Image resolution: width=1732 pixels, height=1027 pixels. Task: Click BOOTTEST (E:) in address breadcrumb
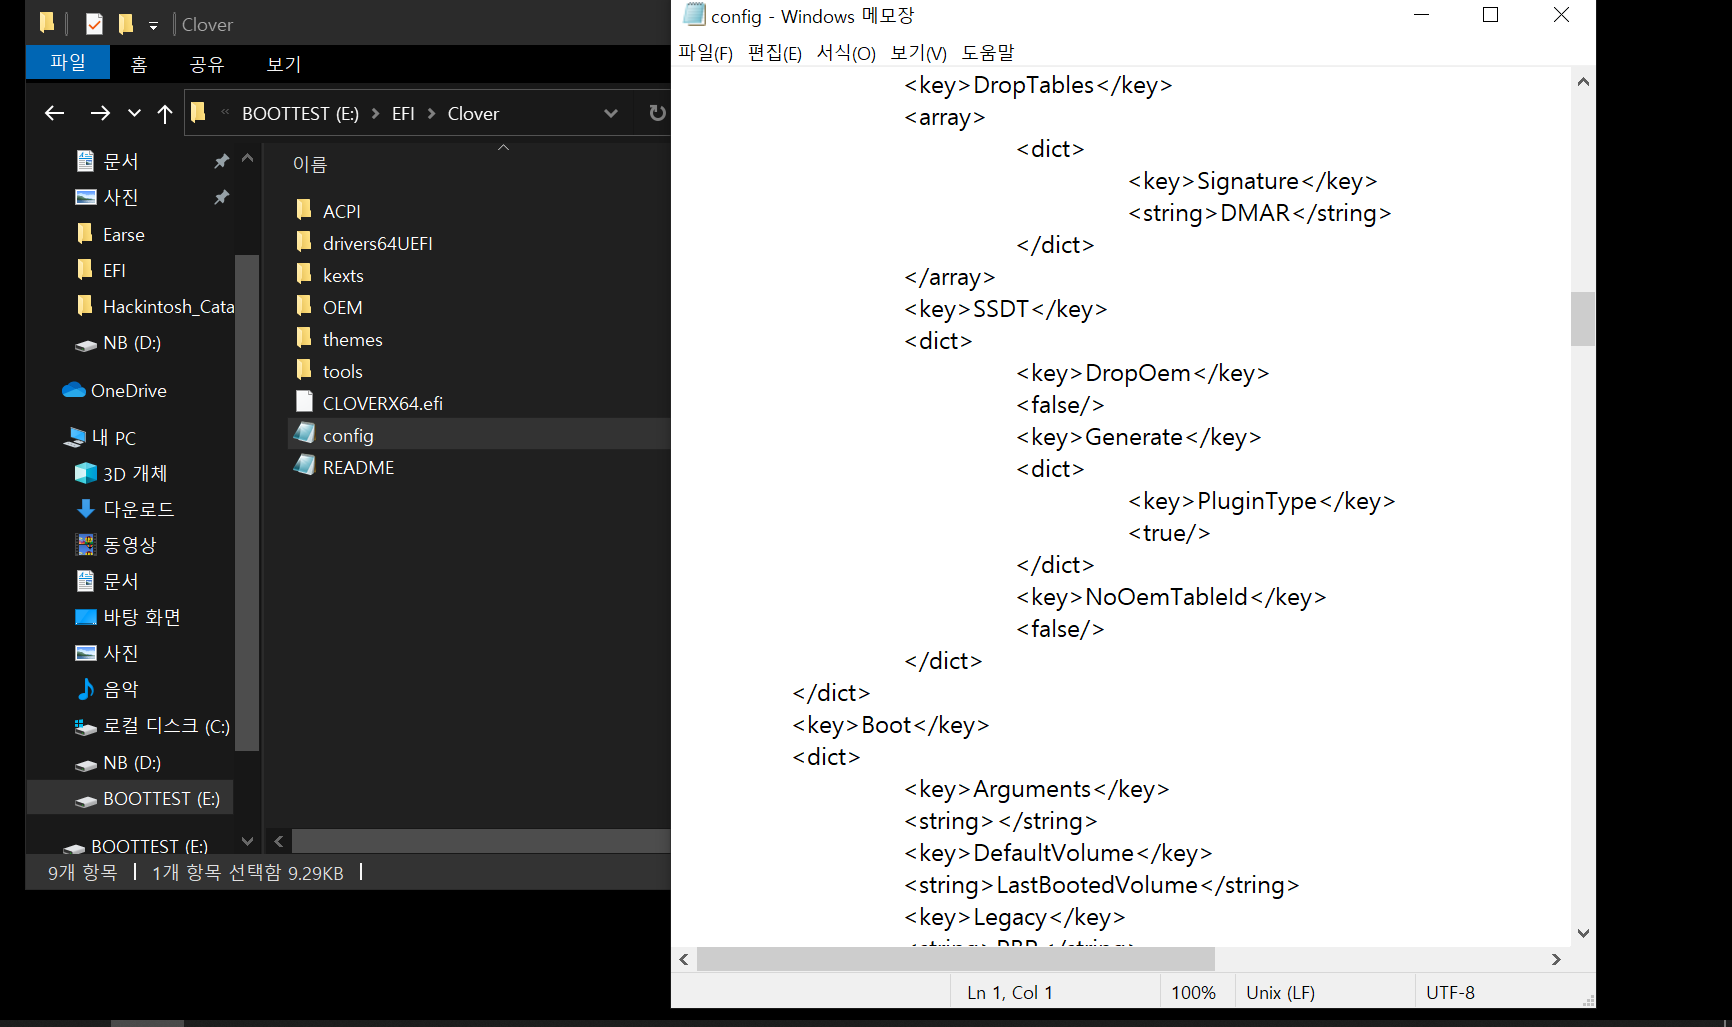(300, 114)
